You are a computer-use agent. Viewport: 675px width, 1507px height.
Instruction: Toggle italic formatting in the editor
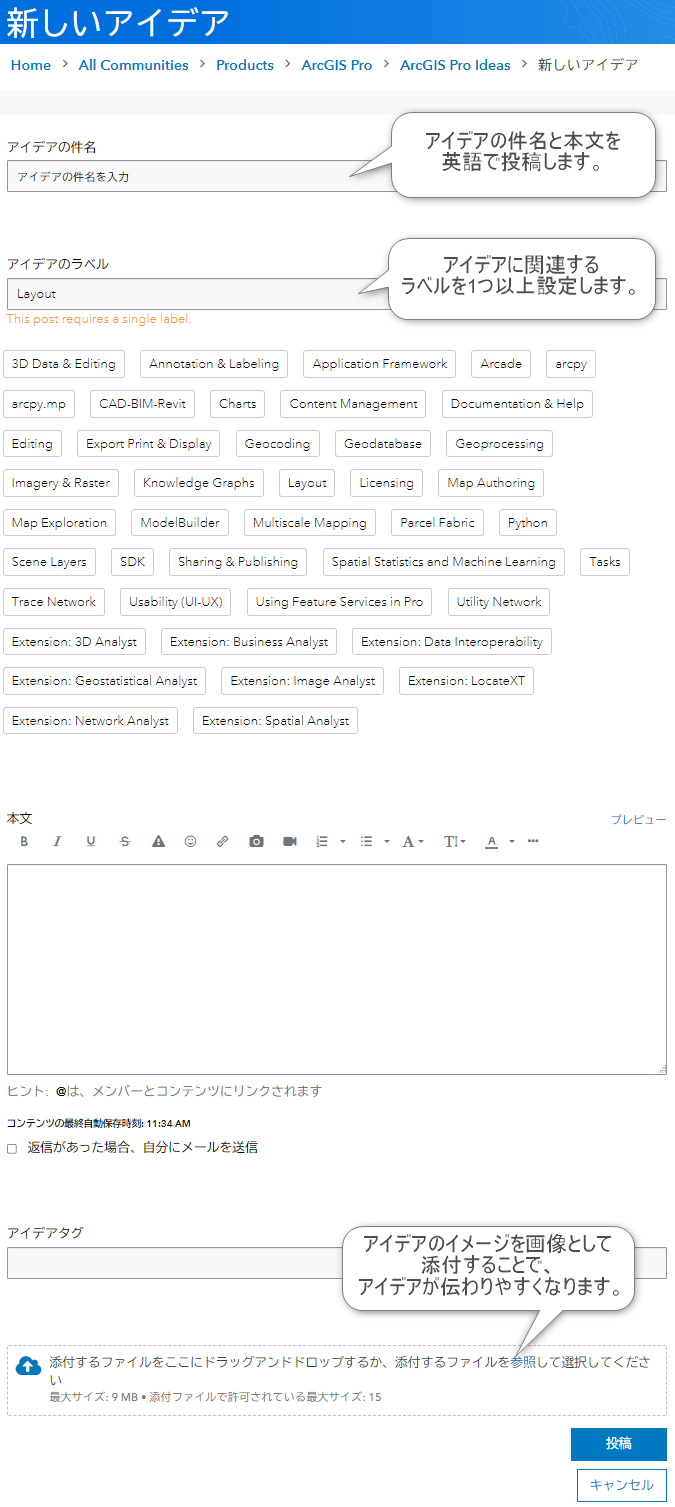(x=57, y=842)
